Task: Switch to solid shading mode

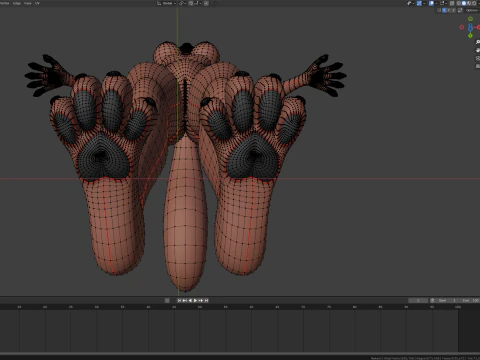Action: tap(464, 3)
